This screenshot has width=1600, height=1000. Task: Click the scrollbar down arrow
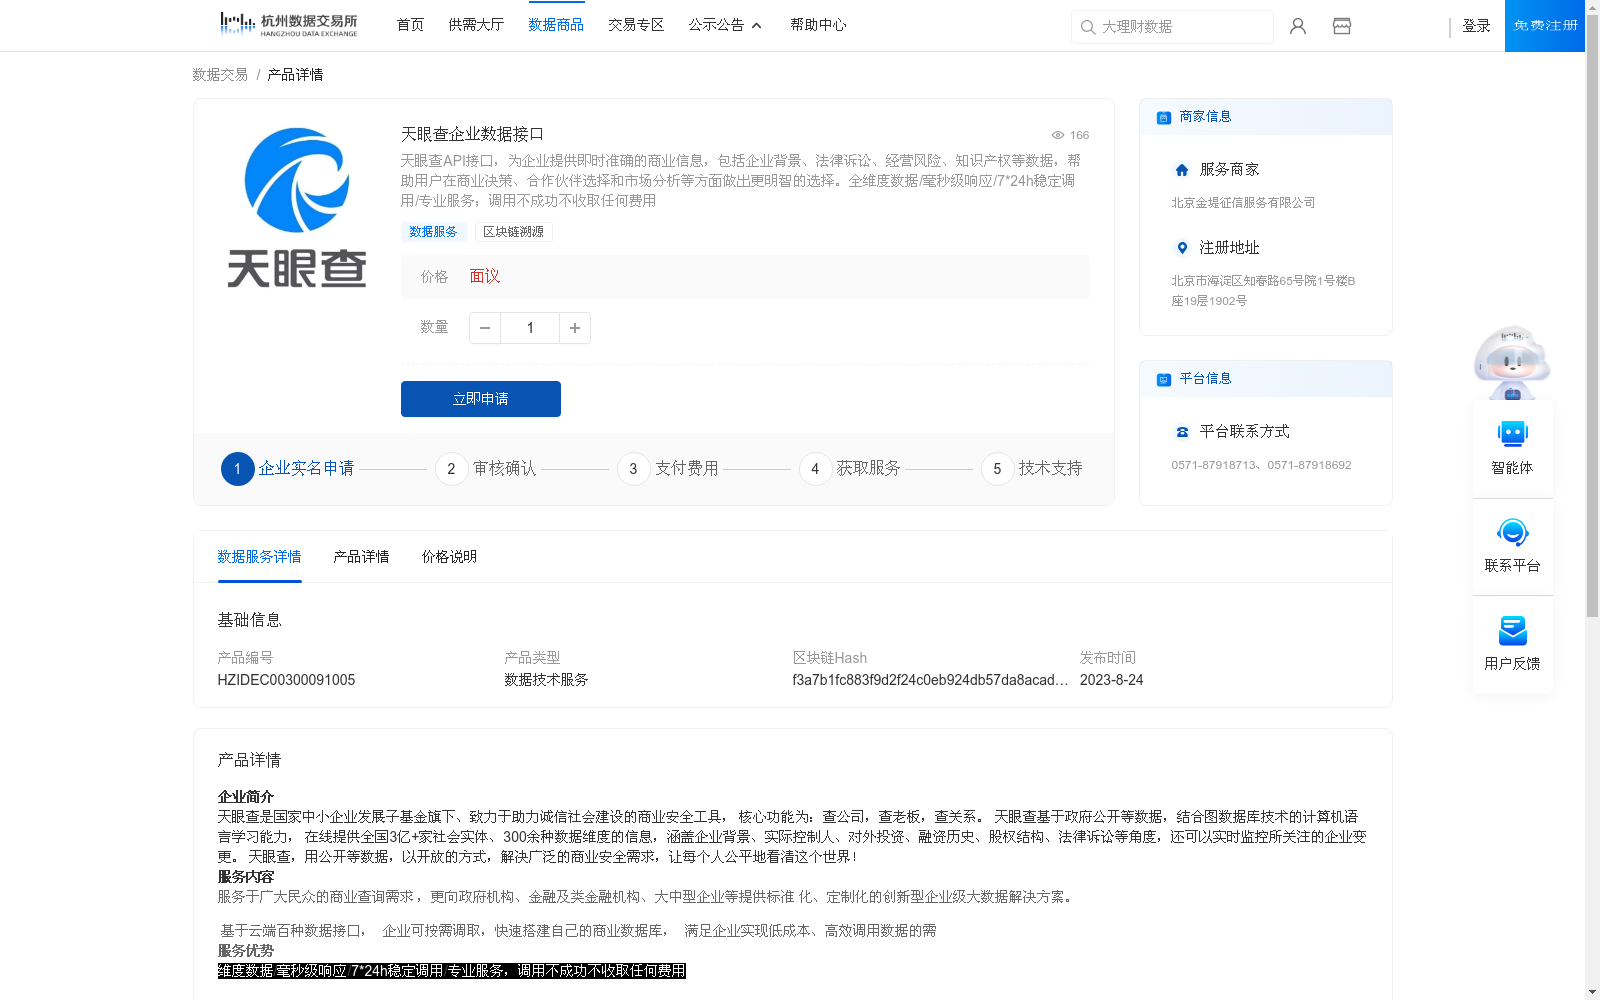click(1592, 992)
